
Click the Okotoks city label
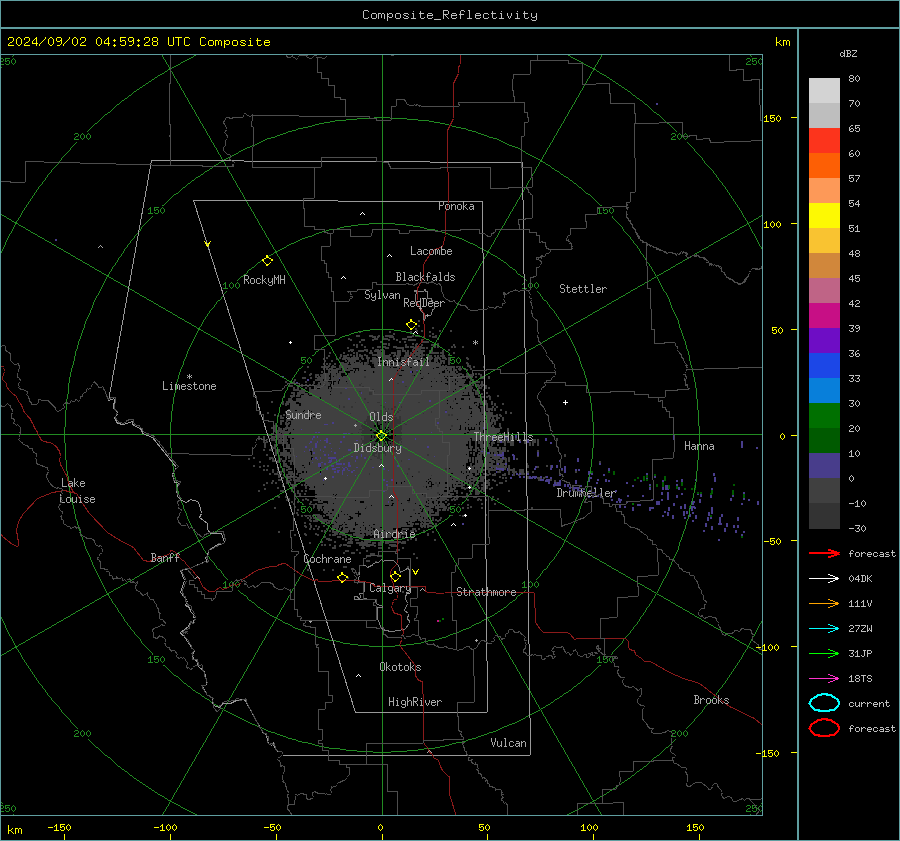point(400,667)
